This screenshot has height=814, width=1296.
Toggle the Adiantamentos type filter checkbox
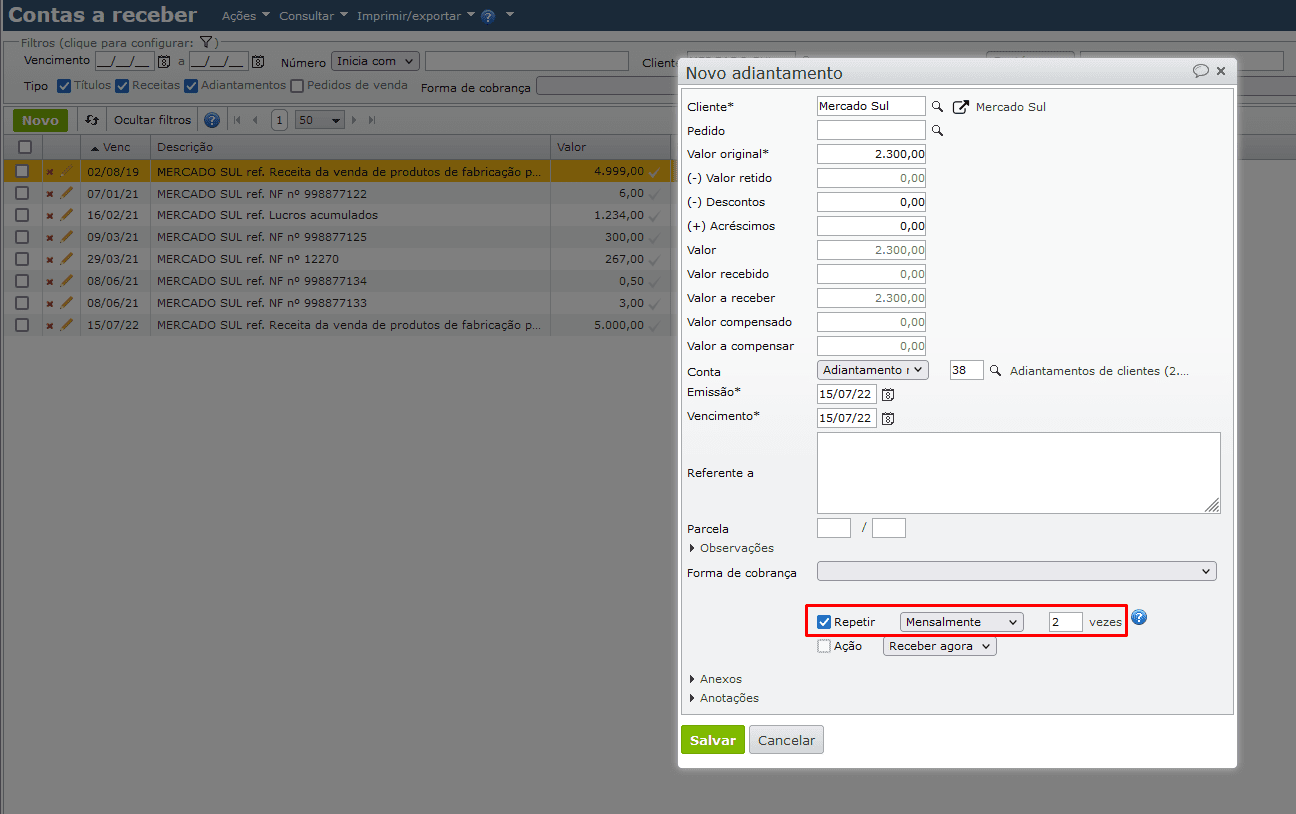191,86
